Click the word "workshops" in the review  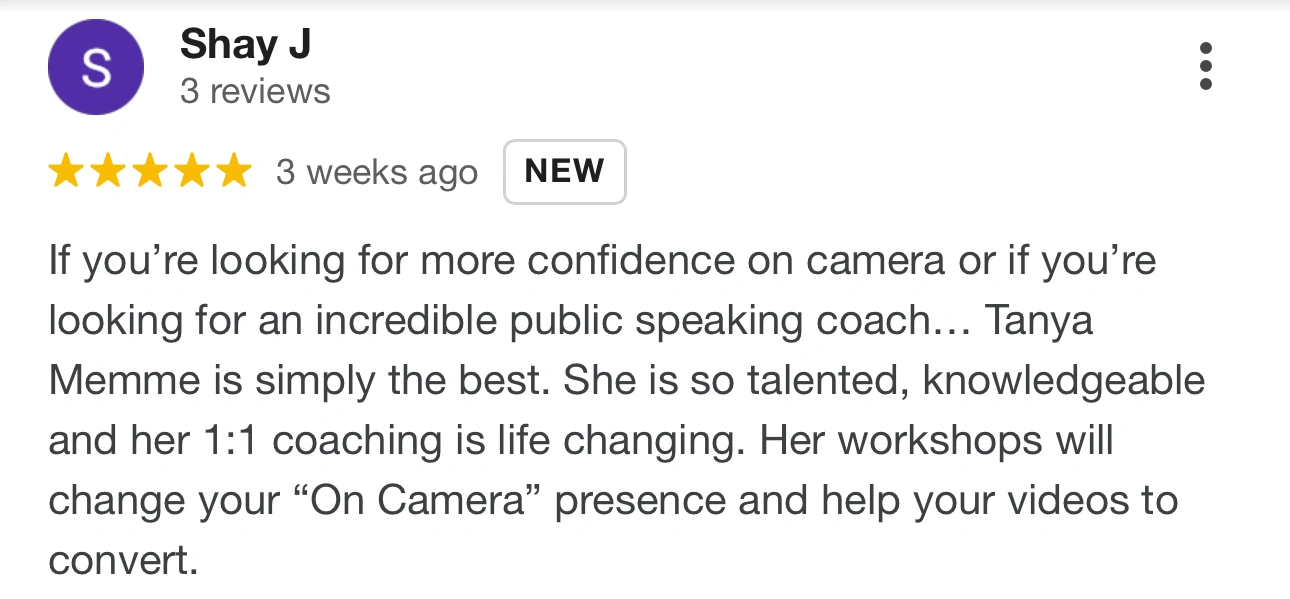click(1005, 440)
